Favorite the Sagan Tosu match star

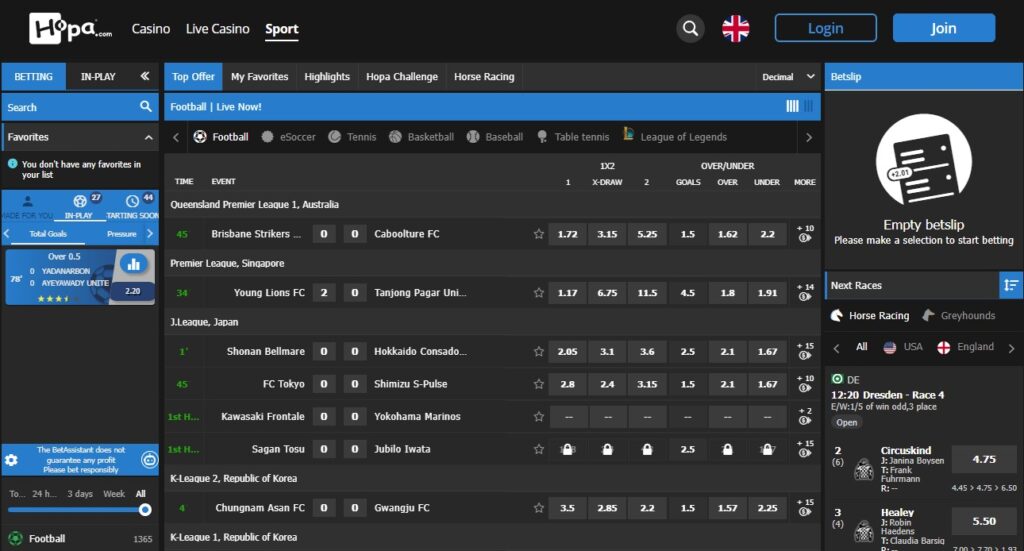[538, 449]
